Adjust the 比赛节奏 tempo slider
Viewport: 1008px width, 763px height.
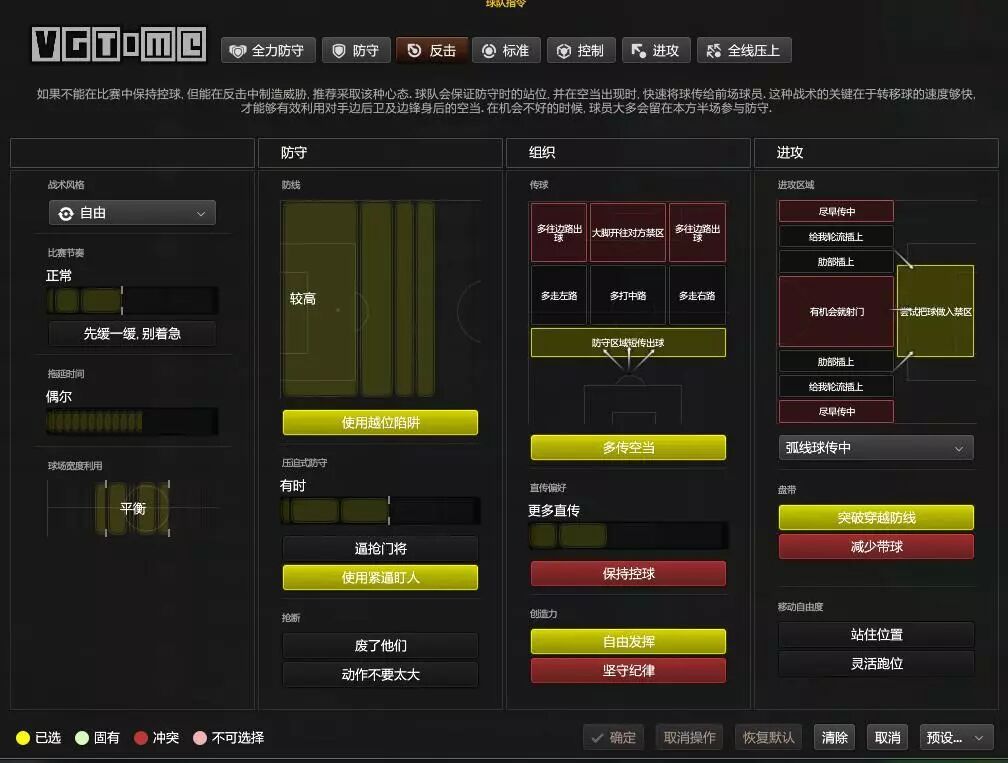[x=132, y=300]
